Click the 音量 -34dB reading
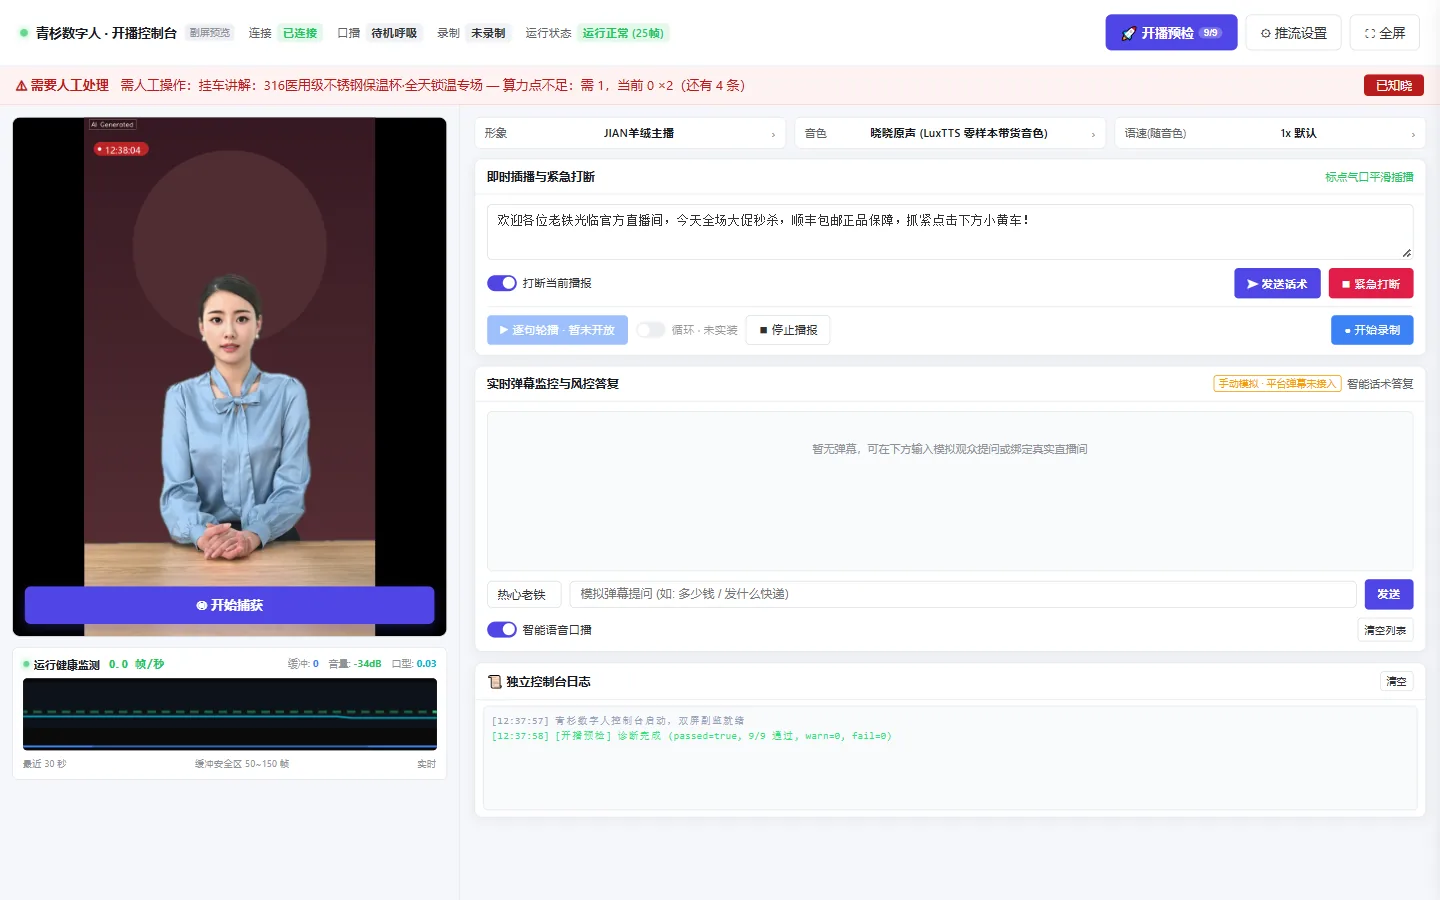 pyautogui.click(x=355, y=664)
